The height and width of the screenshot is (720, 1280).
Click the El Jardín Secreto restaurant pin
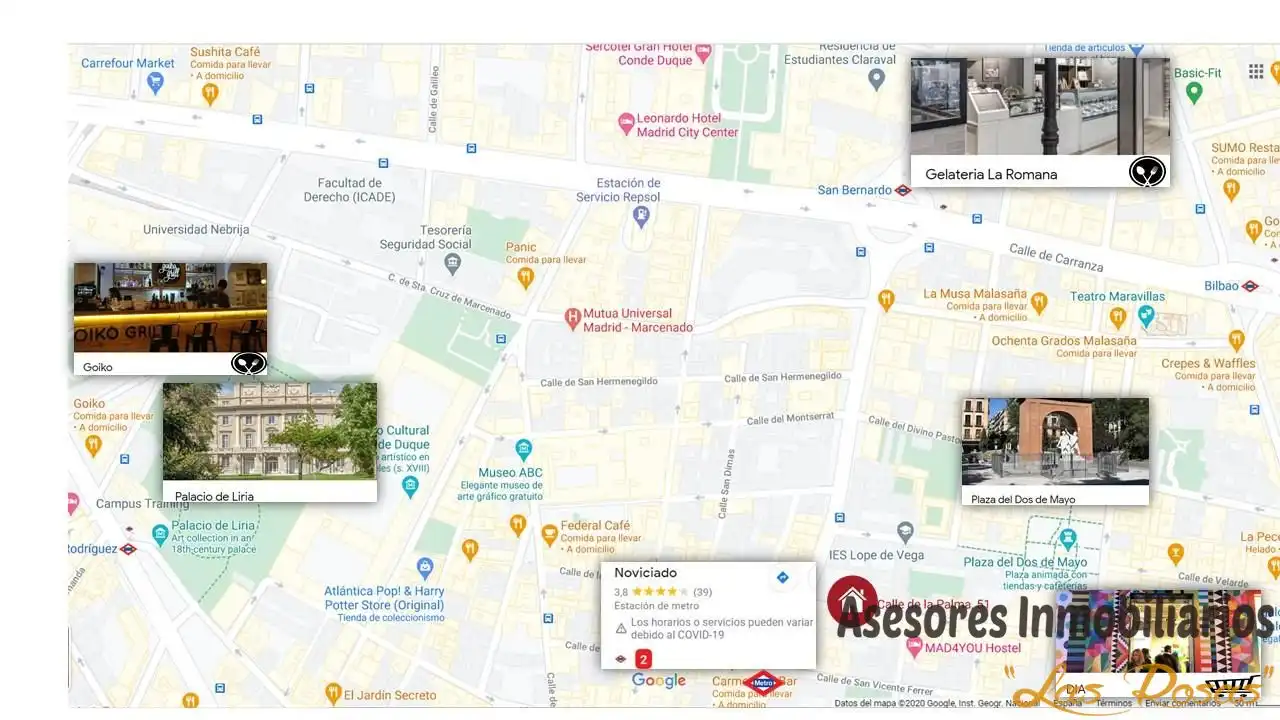click(331, 694)
